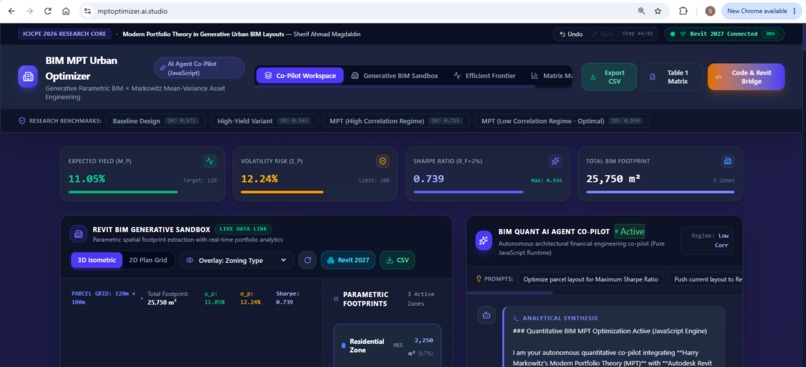Open Chrome extensions puzzle icon
Image resolution: width=806 pixels, height=367 pixels.
[683, 11]
